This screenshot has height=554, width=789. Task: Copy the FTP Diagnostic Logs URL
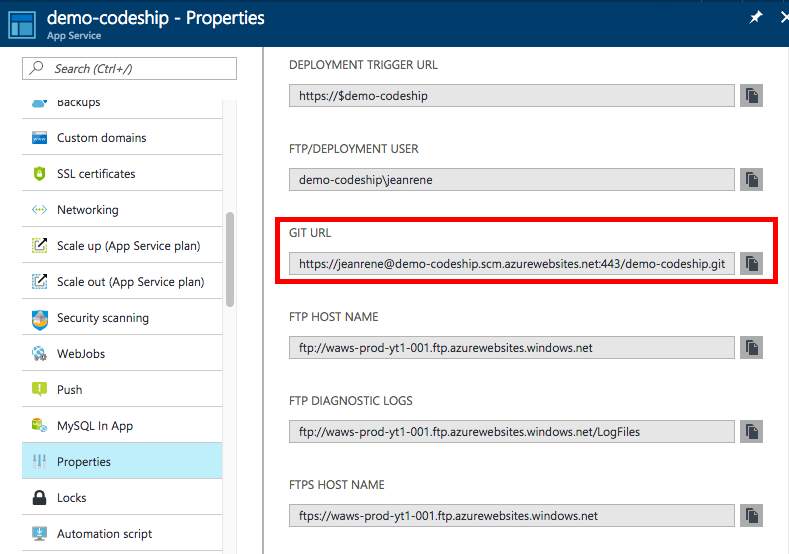pyautogui.click(x=751, y=432)
